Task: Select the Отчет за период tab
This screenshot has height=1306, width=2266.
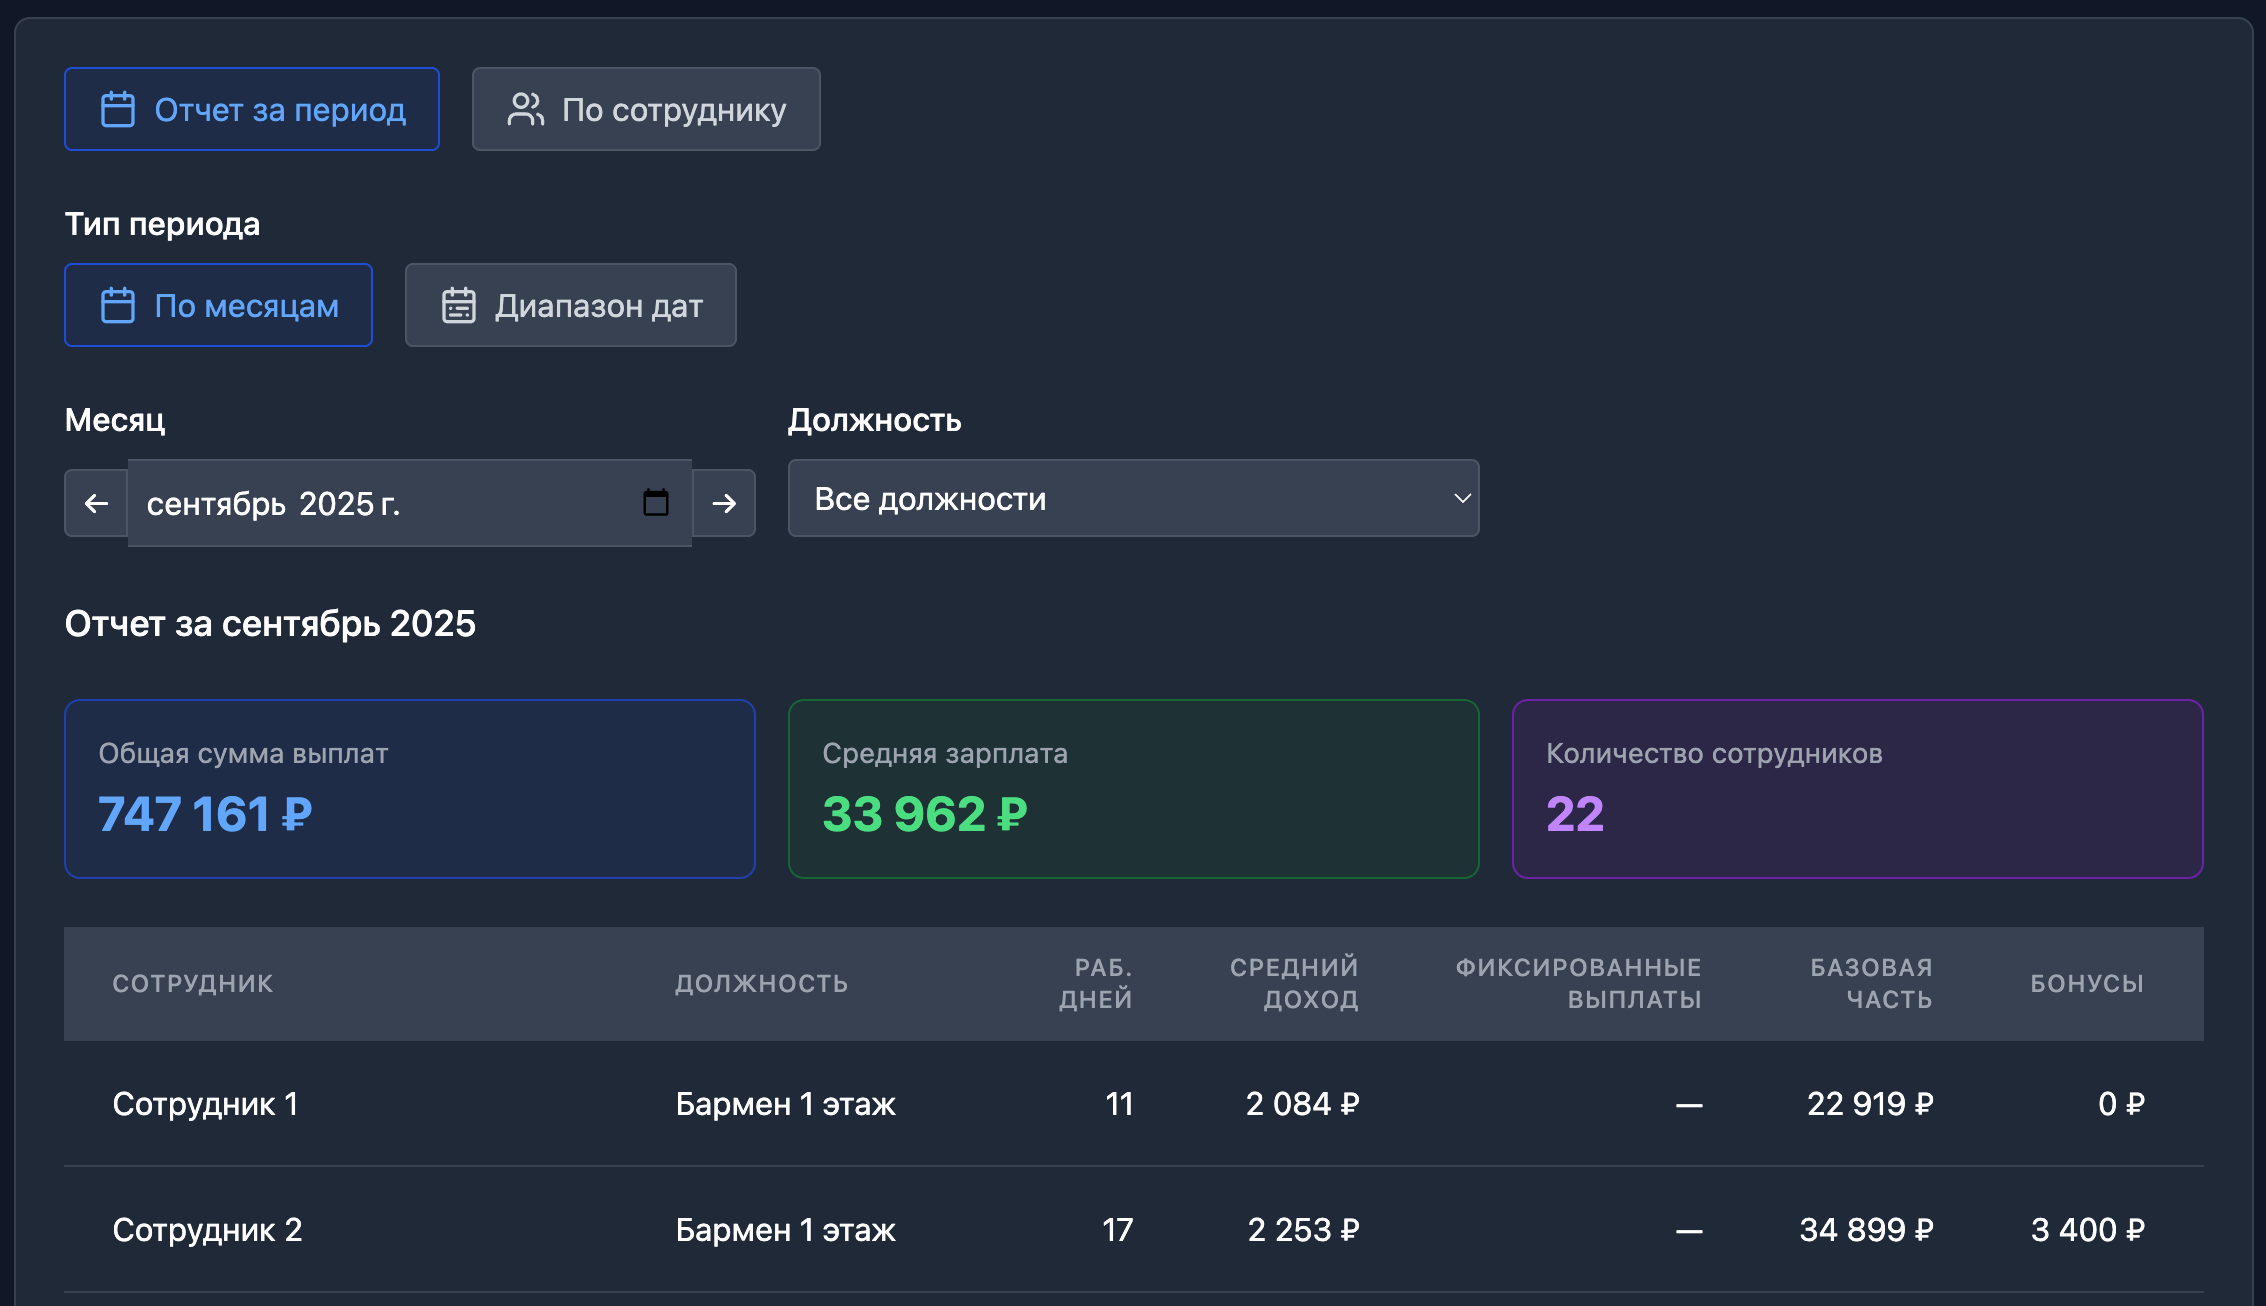Action: click(x=252, y=109)
